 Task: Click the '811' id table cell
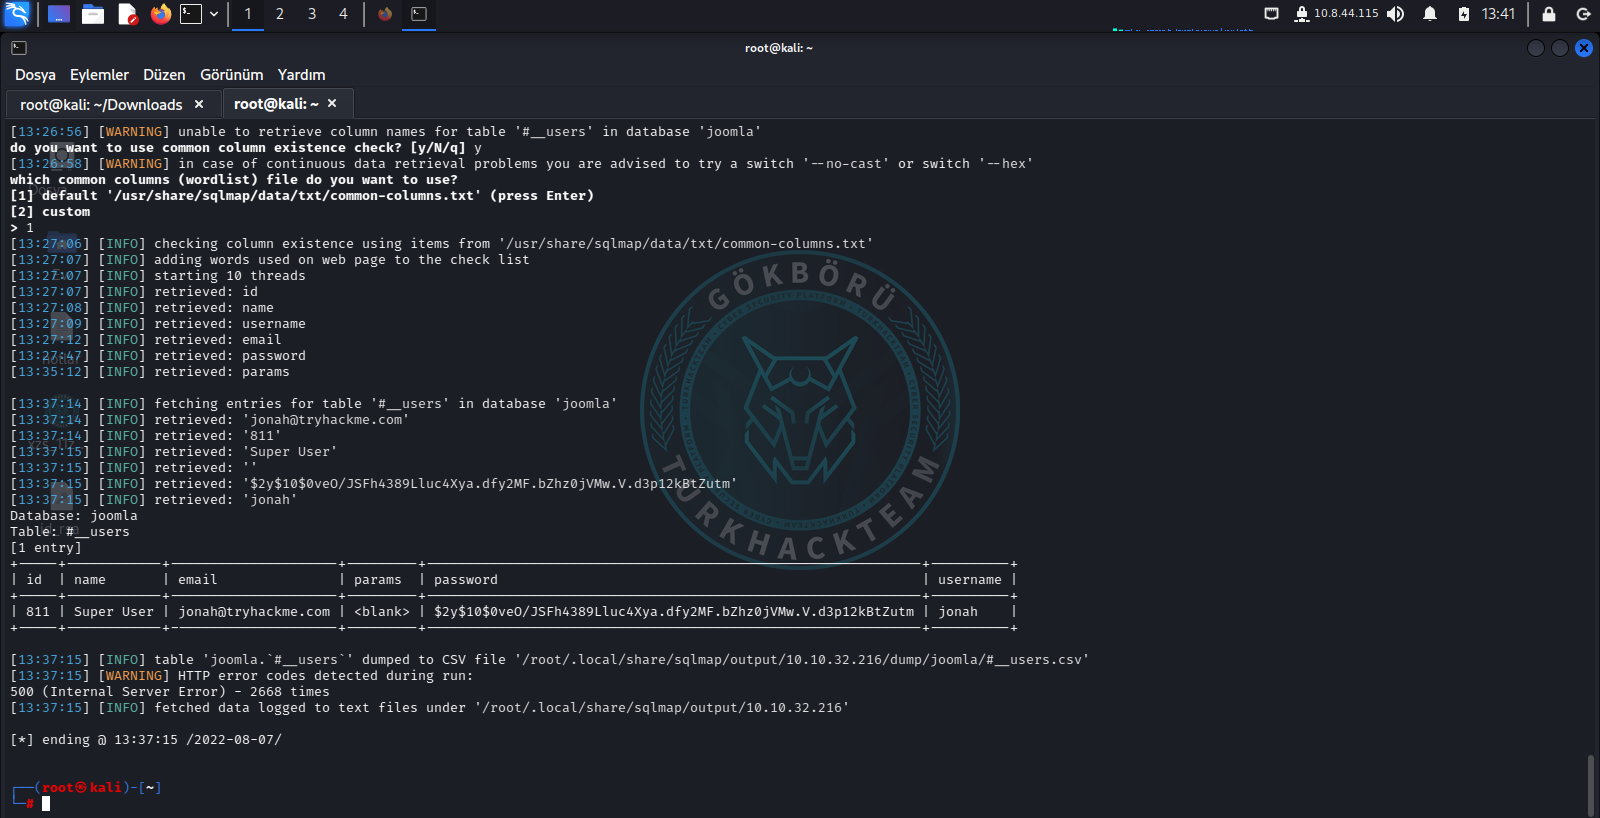[38, 612]
